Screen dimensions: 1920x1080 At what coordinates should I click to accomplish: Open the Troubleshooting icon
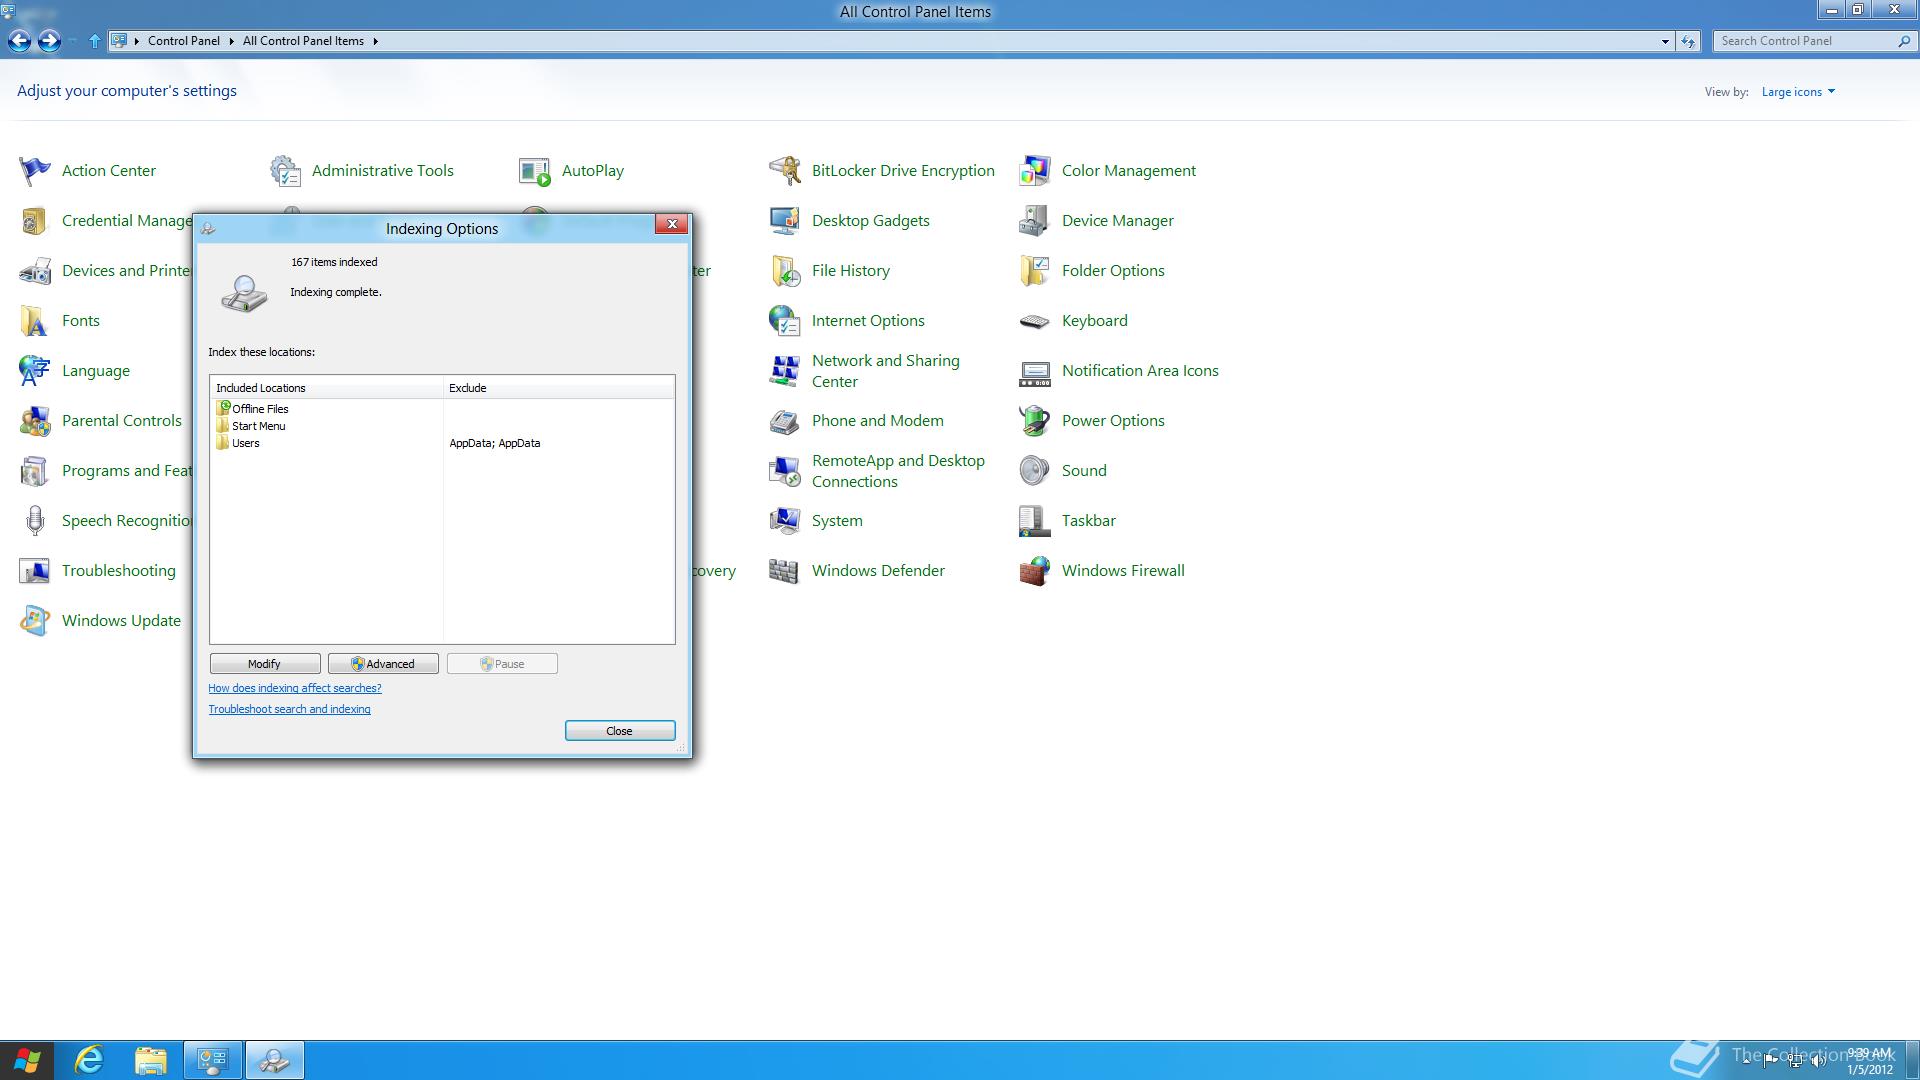coord(35,571)
